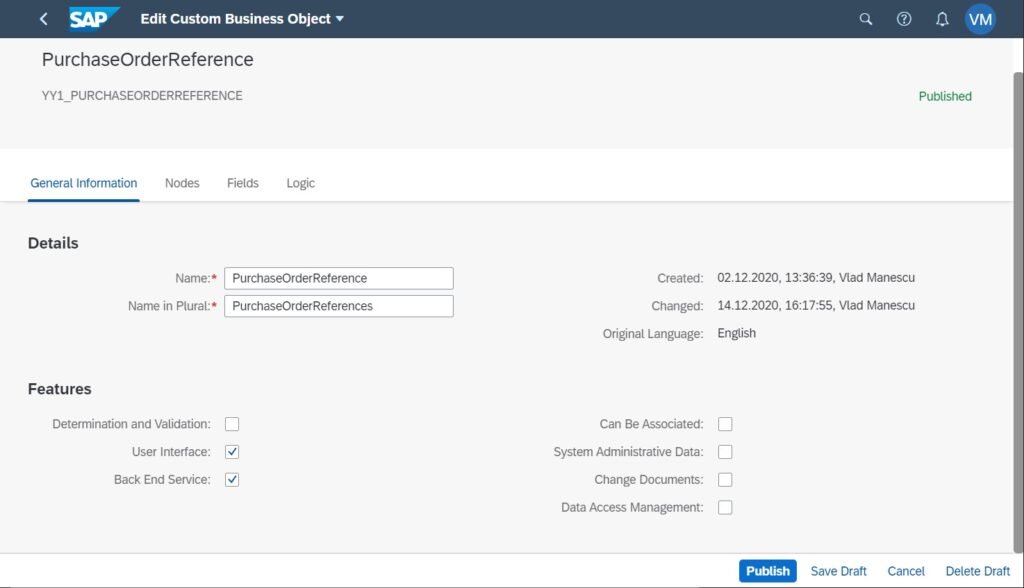Screen dimensions: 1024x588
Task: Open the search magnifier icon
Action: 866,19
